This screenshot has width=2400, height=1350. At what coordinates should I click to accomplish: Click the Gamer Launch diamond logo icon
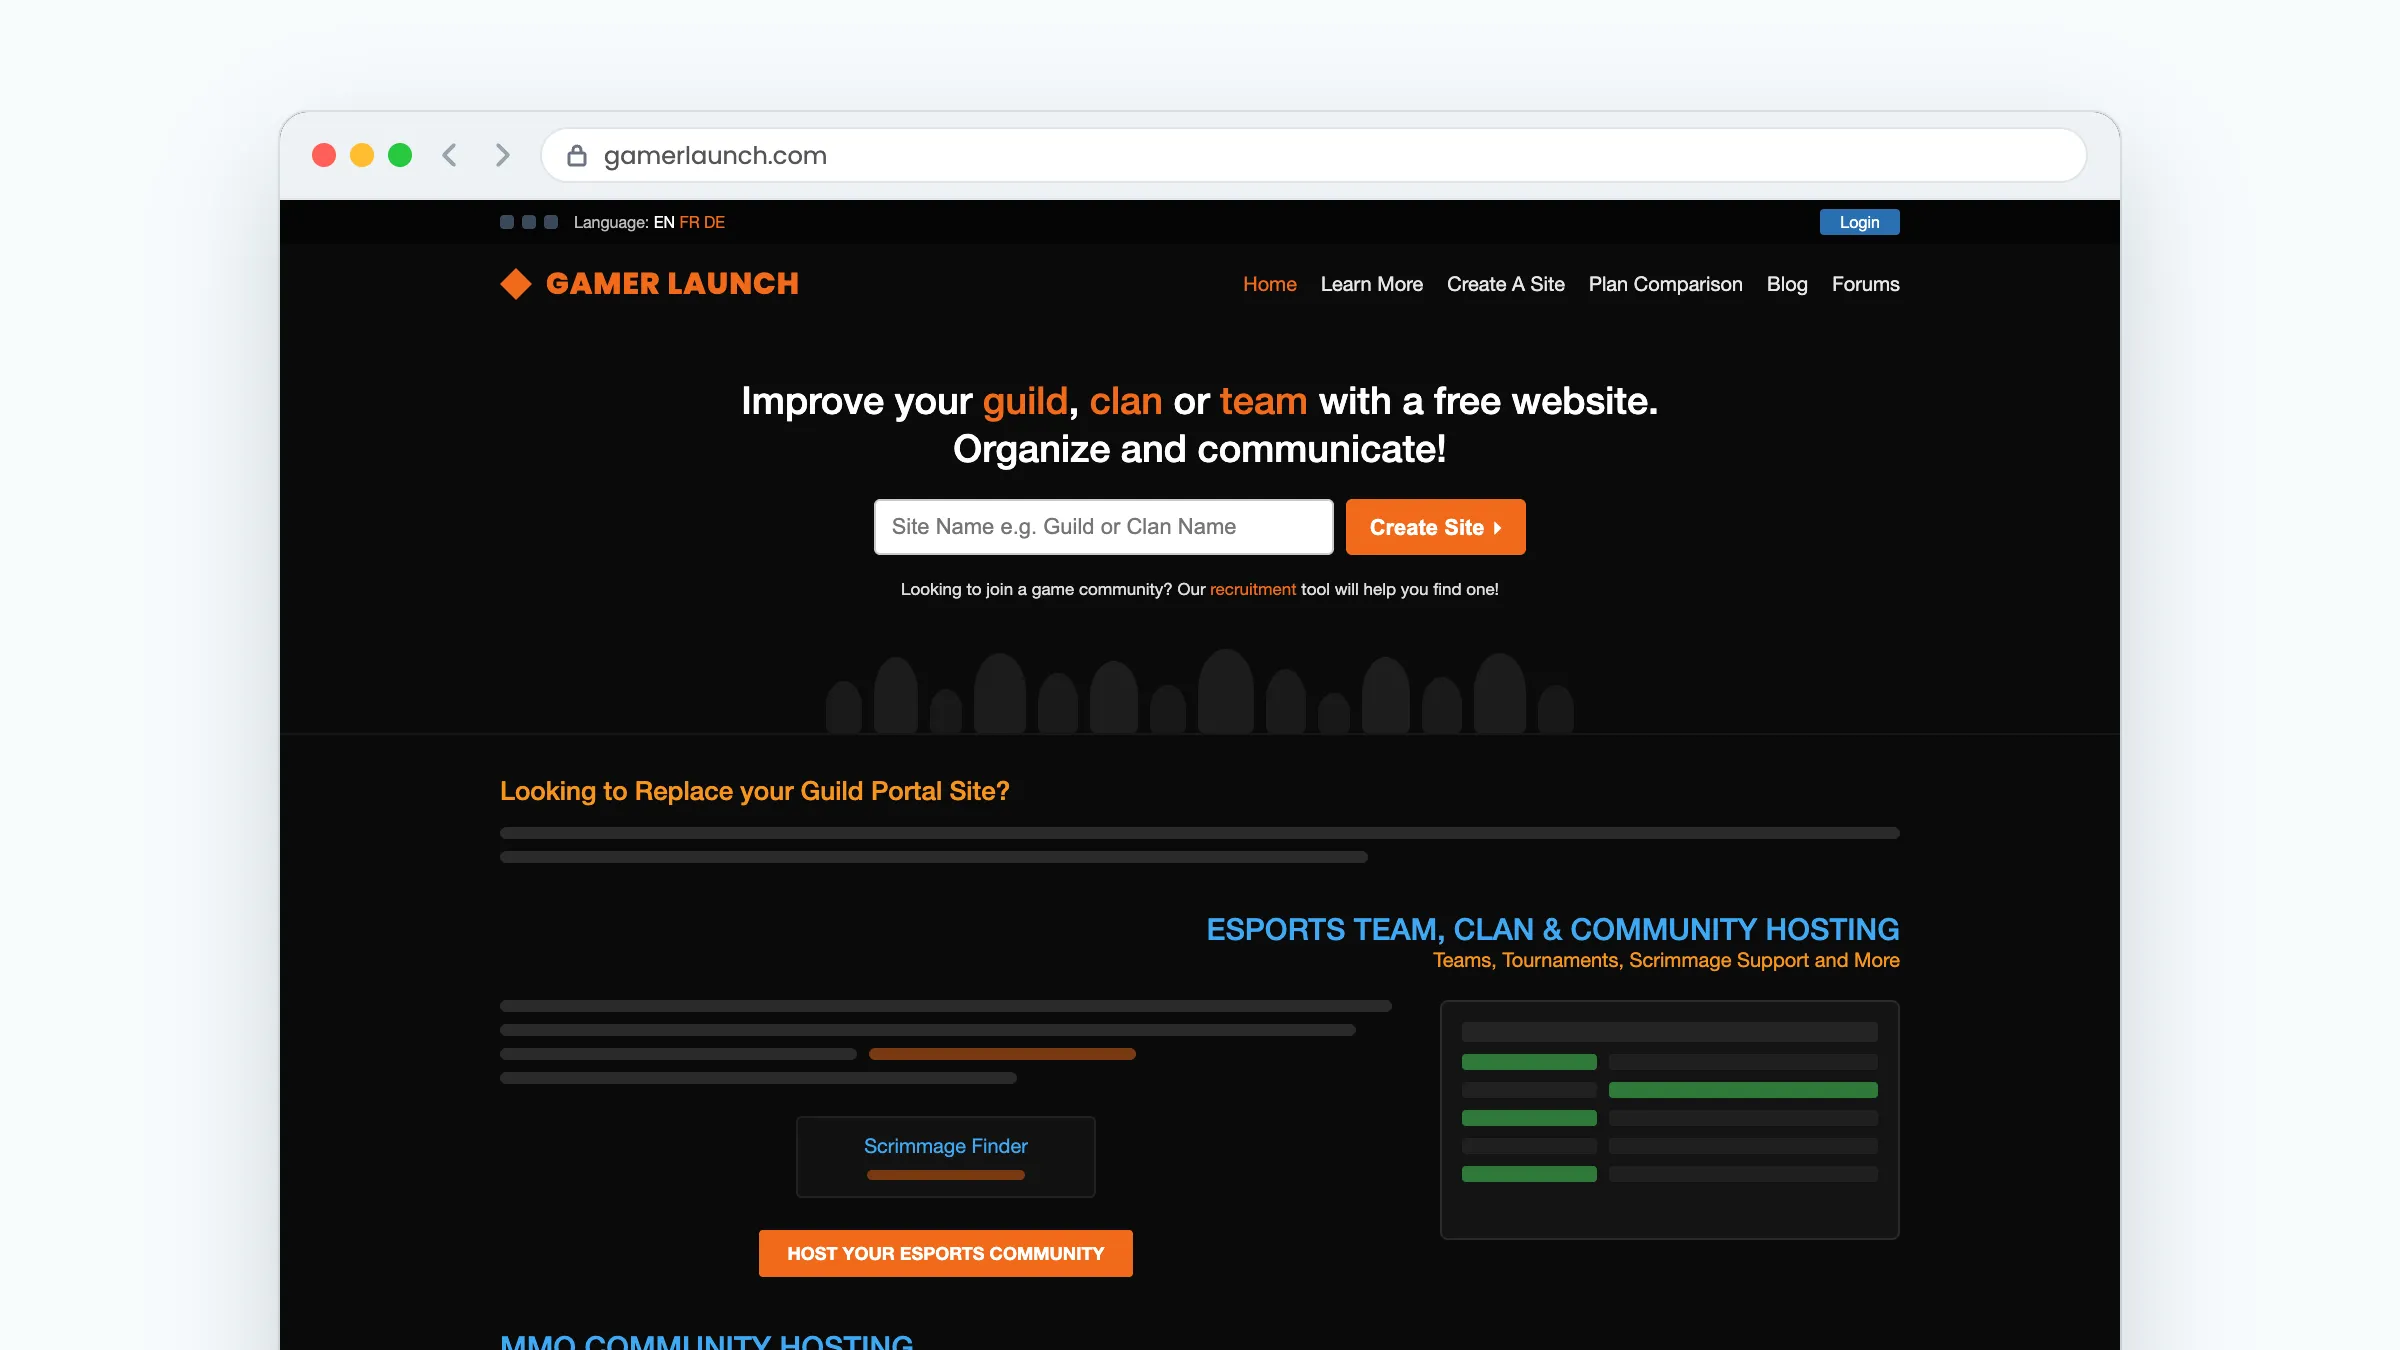point(516,284)
